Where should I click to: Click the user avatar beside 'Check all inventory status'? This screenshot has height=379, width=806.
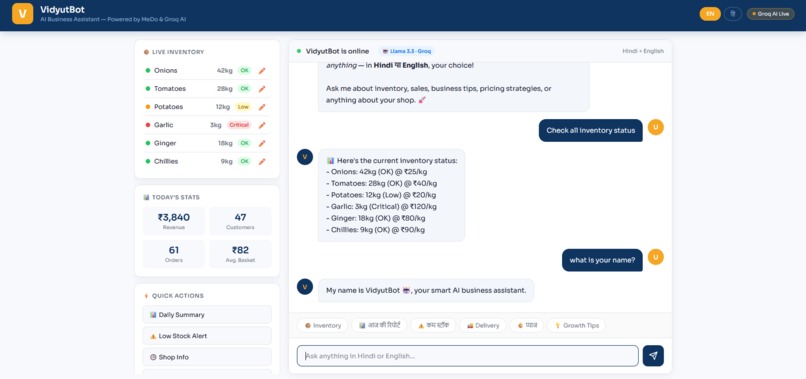pos(655,127)
